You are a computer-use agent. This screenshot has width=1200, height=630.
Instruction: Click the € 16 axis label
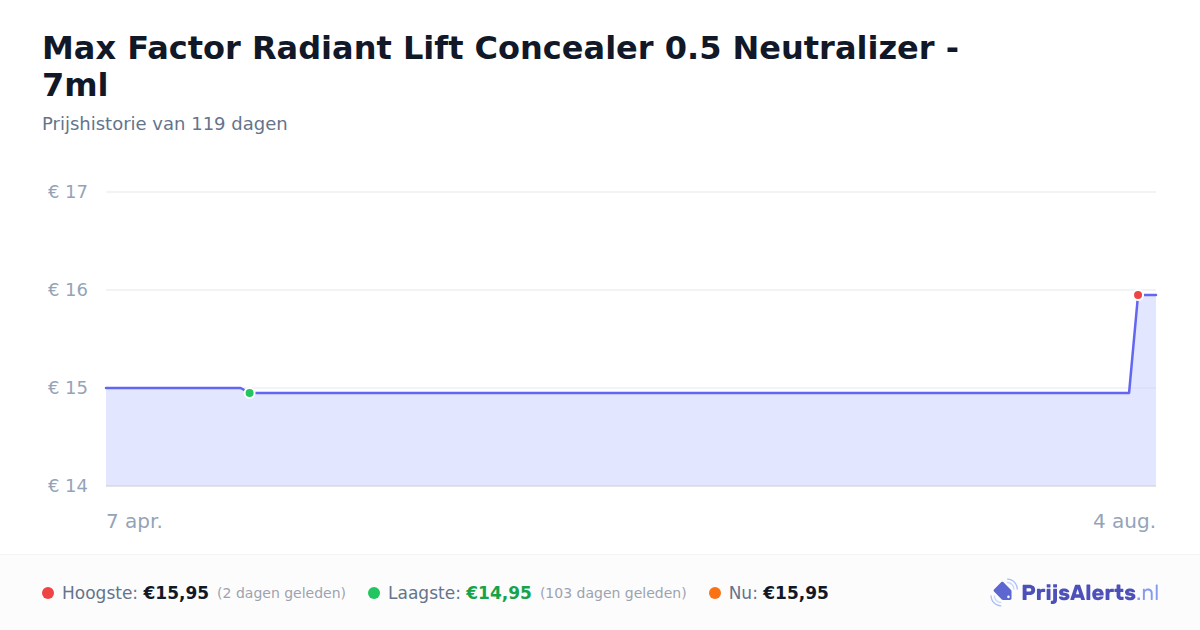pos(68,290)
